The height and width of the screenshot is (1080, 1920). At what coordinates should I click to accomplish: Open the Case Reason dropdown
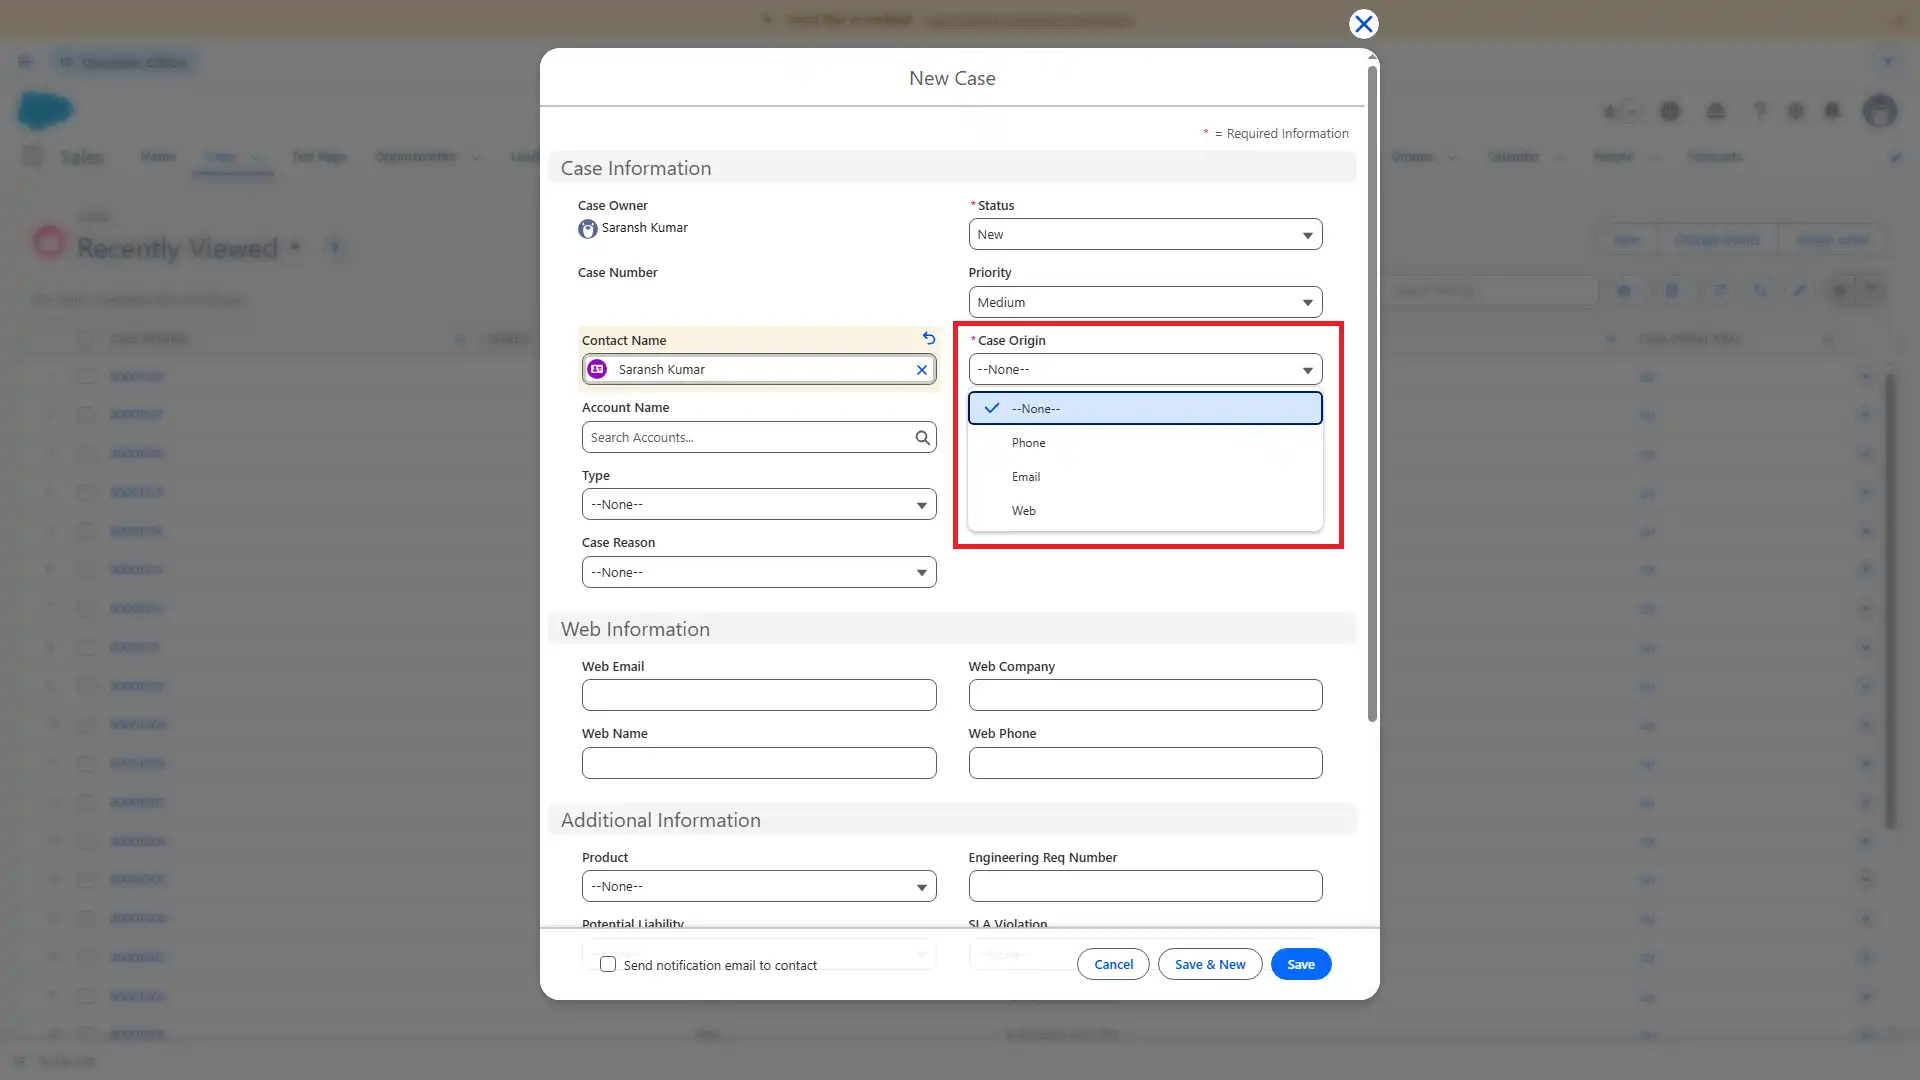[x=759, y=573]
